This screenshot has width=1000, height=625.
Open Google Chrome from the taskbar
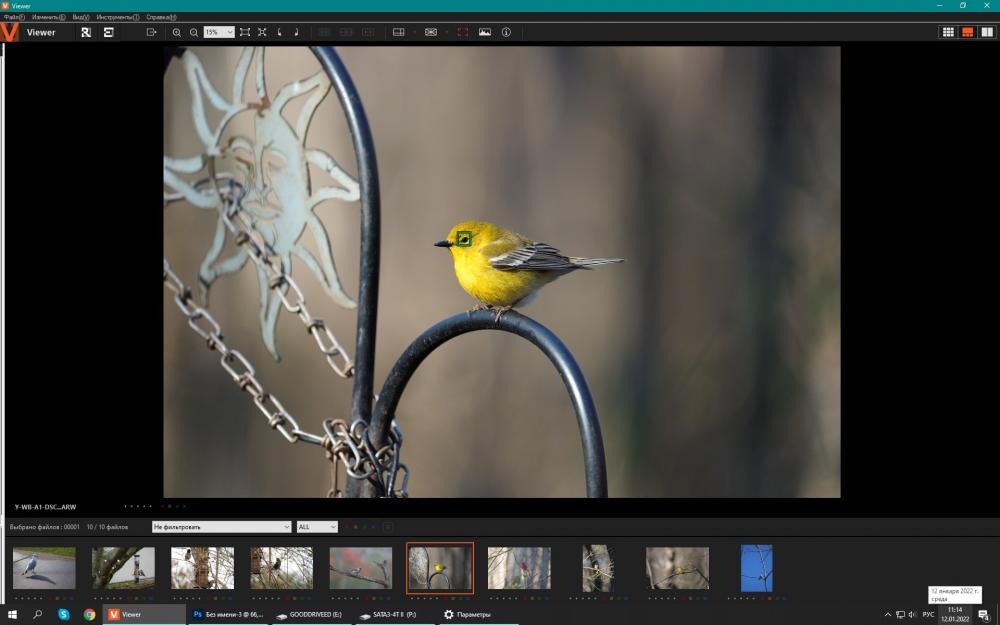click(x=89, y=615)
